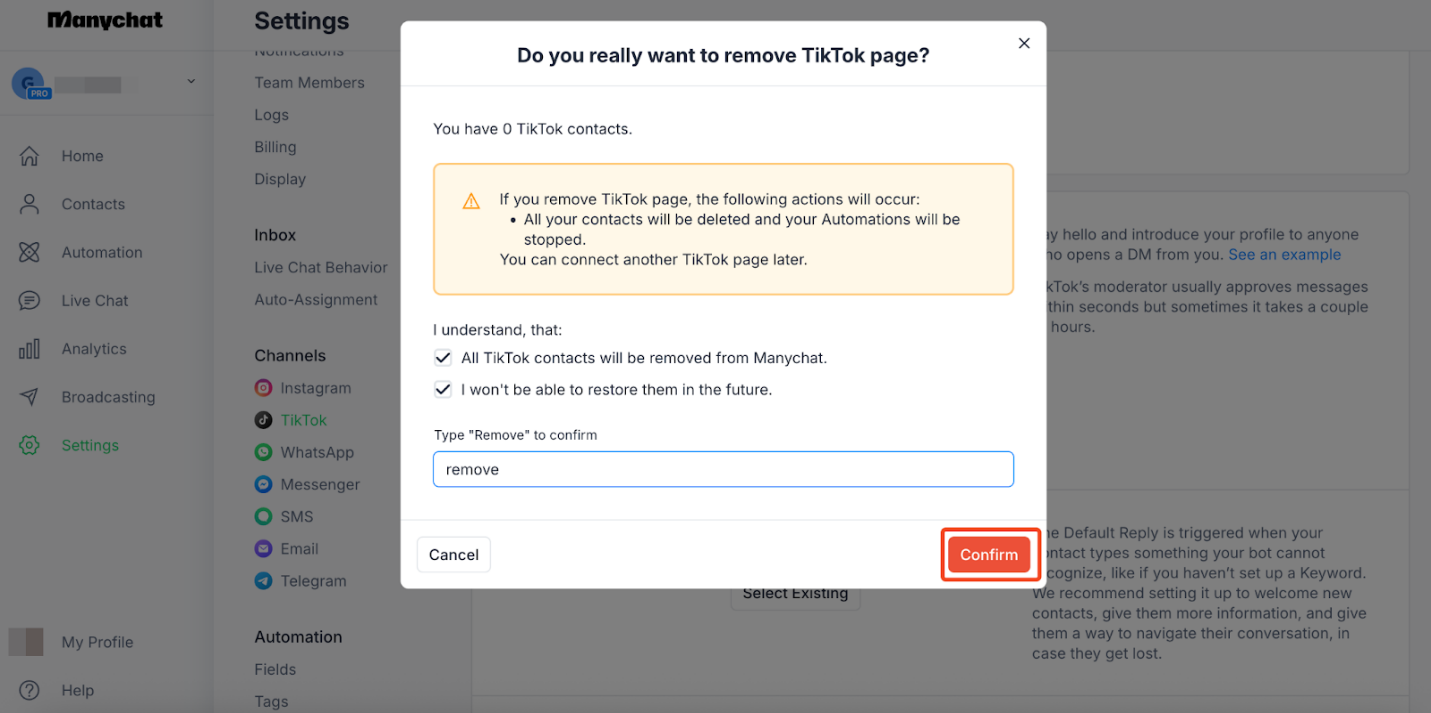Click the Broadcasting paper plane icon

pyautogui.click(x=30, y=397)
